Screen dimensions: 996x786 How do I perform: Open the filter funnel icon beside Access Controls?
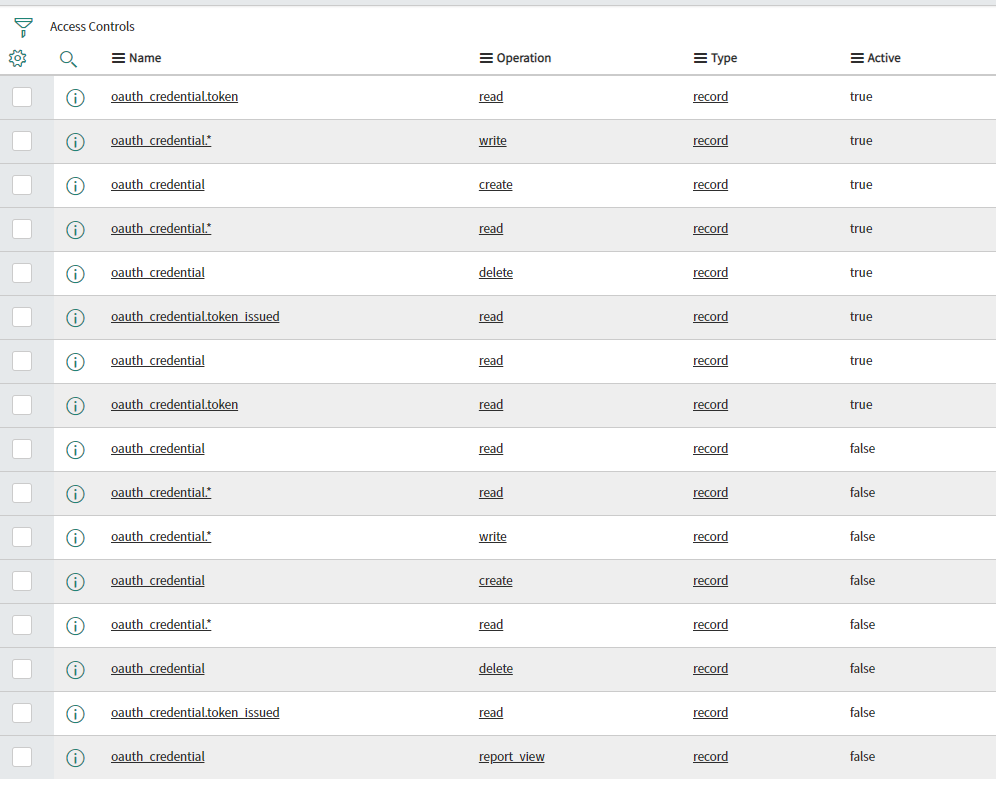click(24, 27)
